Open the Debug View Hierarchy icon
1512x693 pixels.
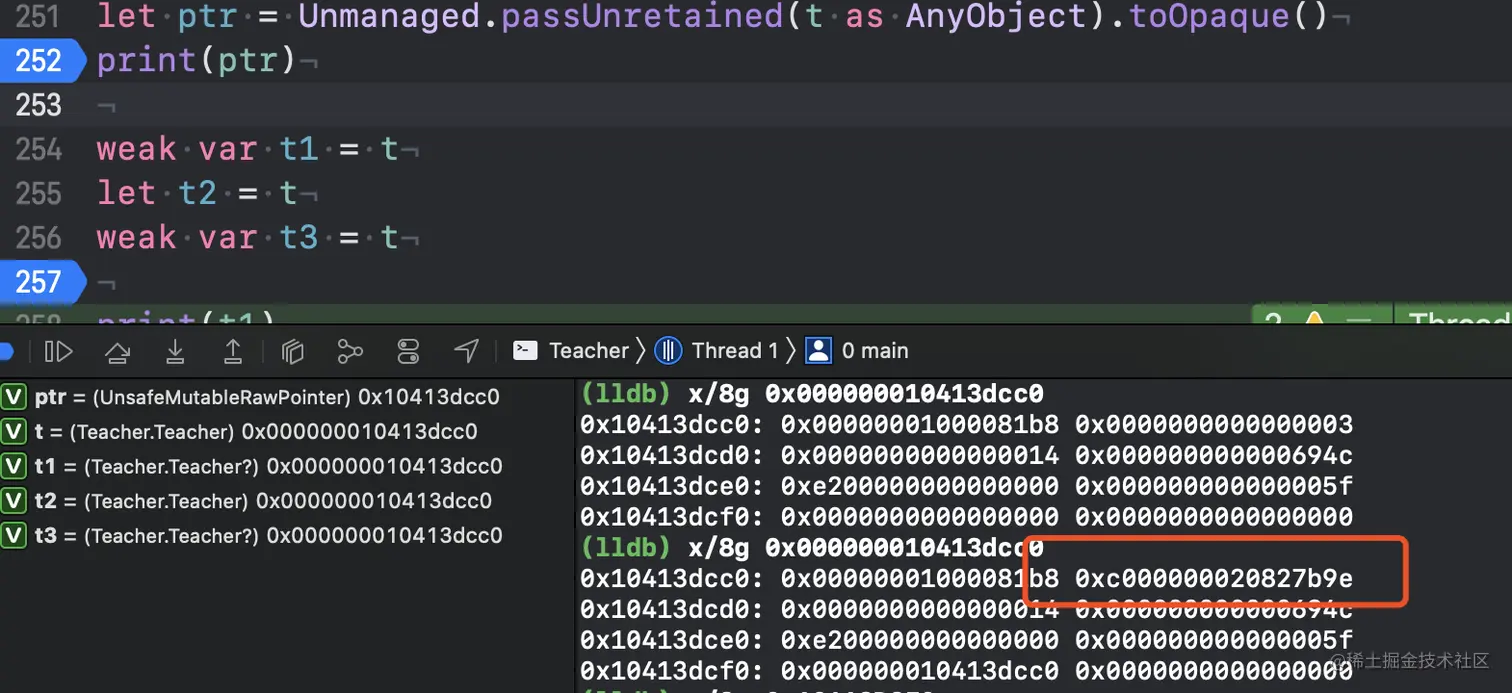292,351
